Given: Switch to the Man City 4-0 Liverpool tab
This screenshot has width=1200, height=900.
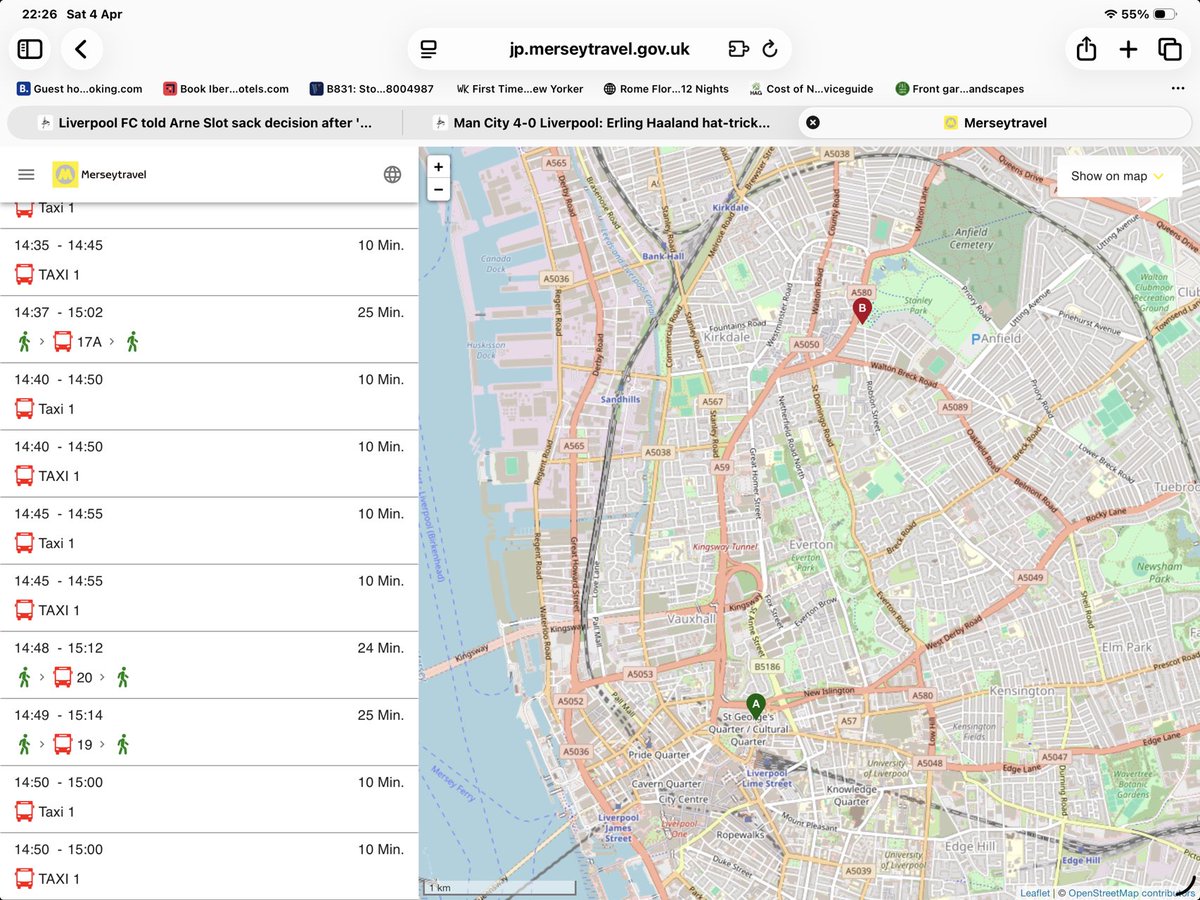Looking at the screenshot, I should click(601, 122).
